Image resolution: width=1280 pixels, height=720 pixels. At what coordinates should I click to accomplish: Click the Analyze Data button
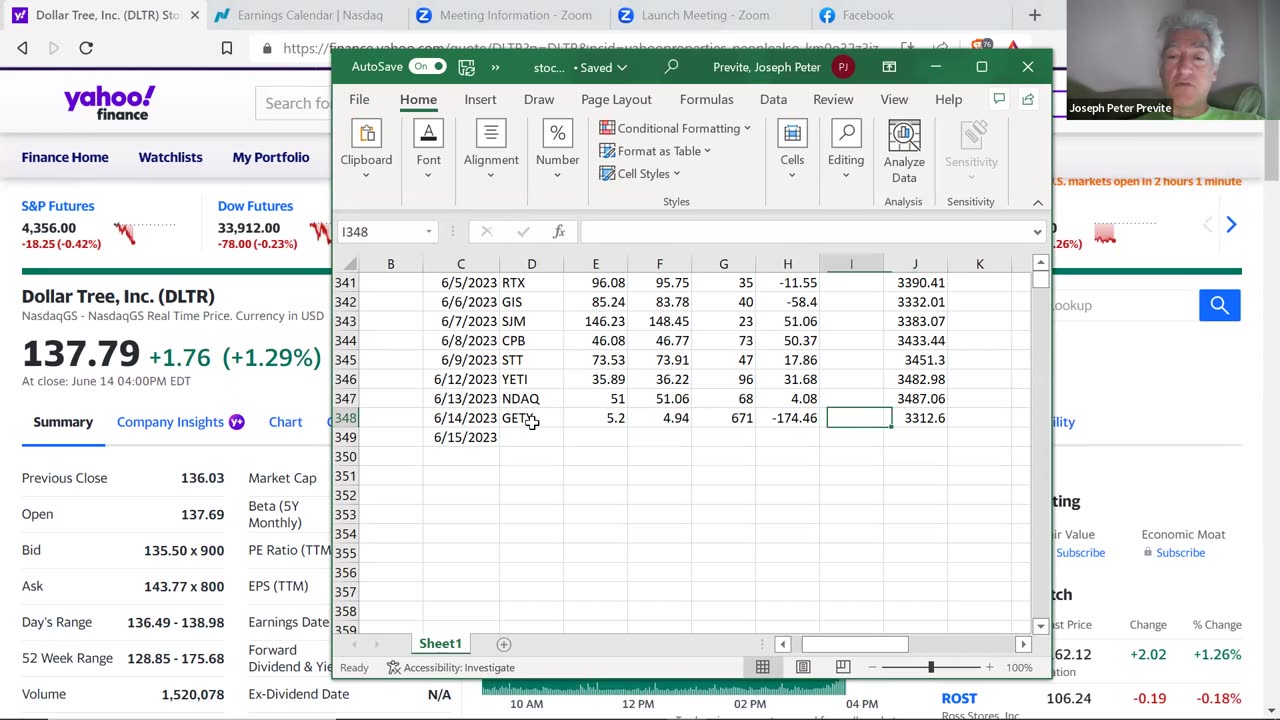[x=904, y=152]
